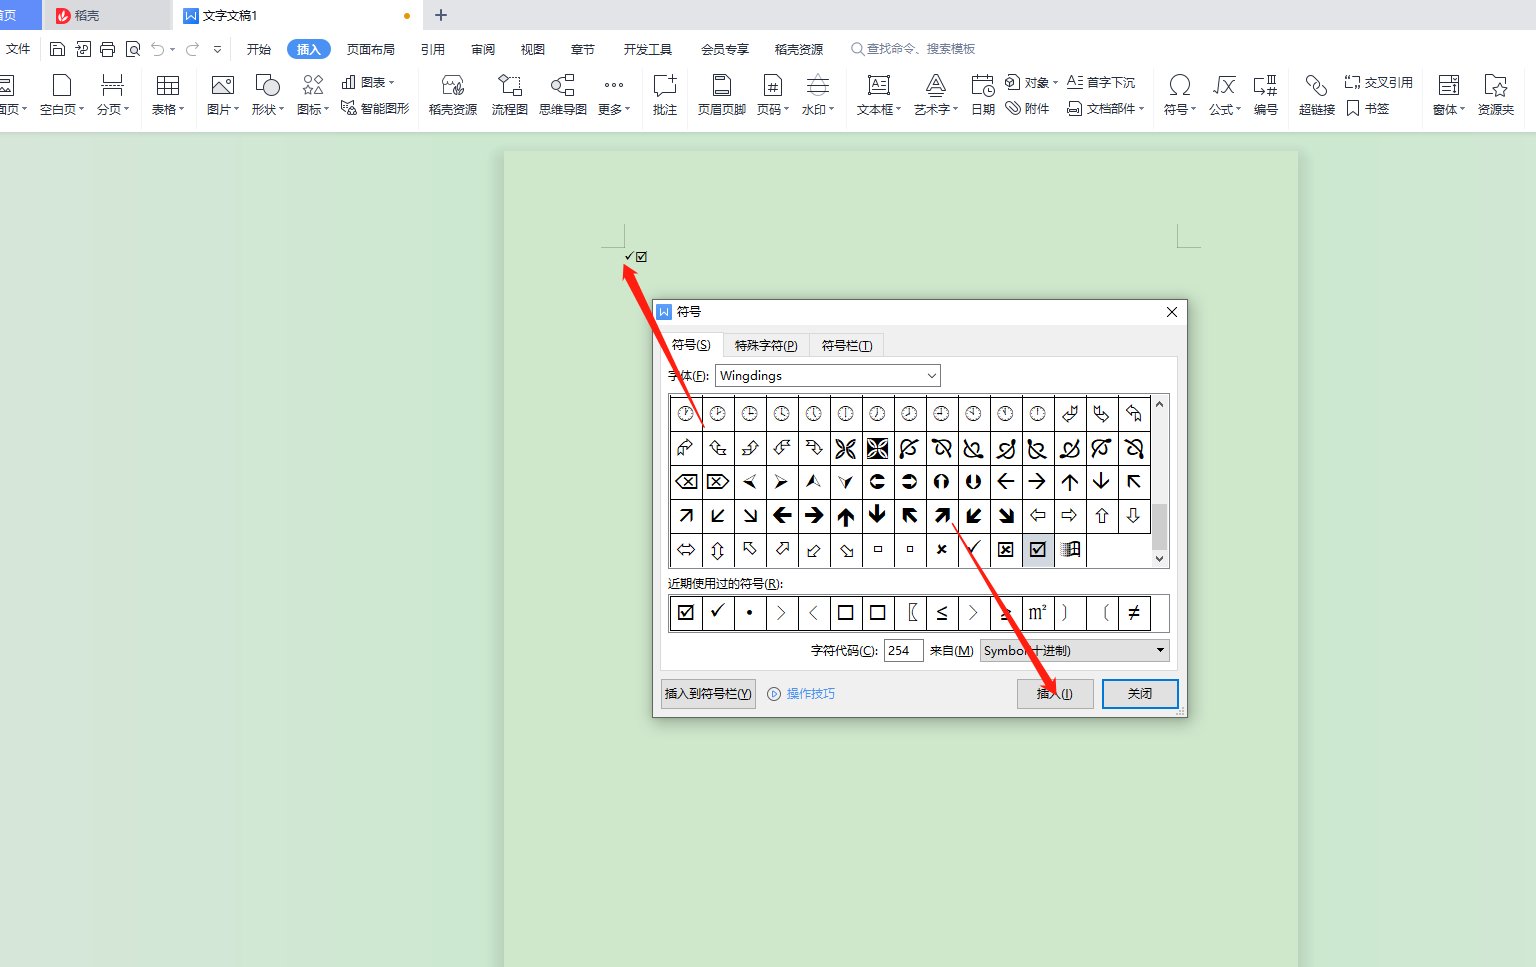Open the 操作技巧 tips link
Image resolution: width=1536 pixels, height=967 pixels.
click(x=802, y=693)
